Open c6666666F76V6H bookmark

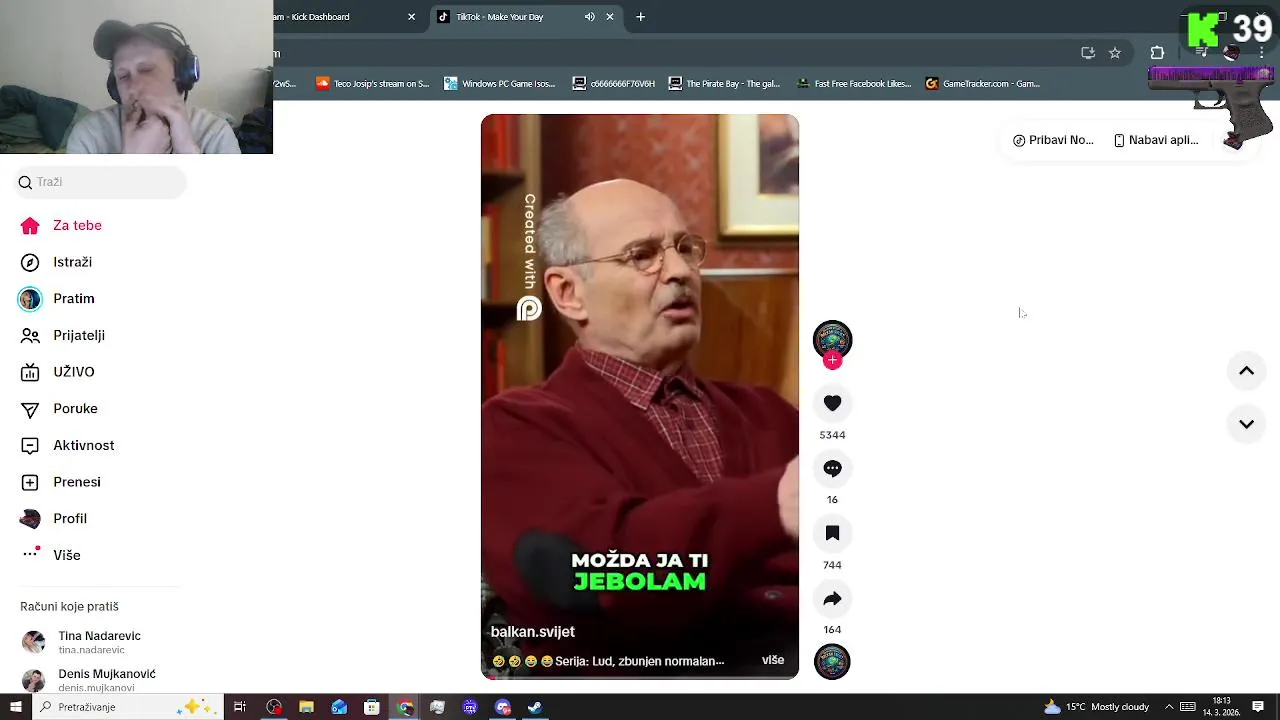pyautogui.click(x=614, y=84)
